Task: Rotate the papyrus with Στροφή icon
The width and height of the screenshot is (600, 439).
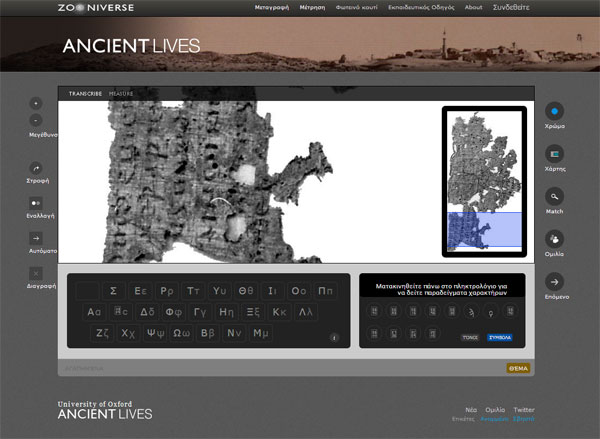Action: coord(36,168)
